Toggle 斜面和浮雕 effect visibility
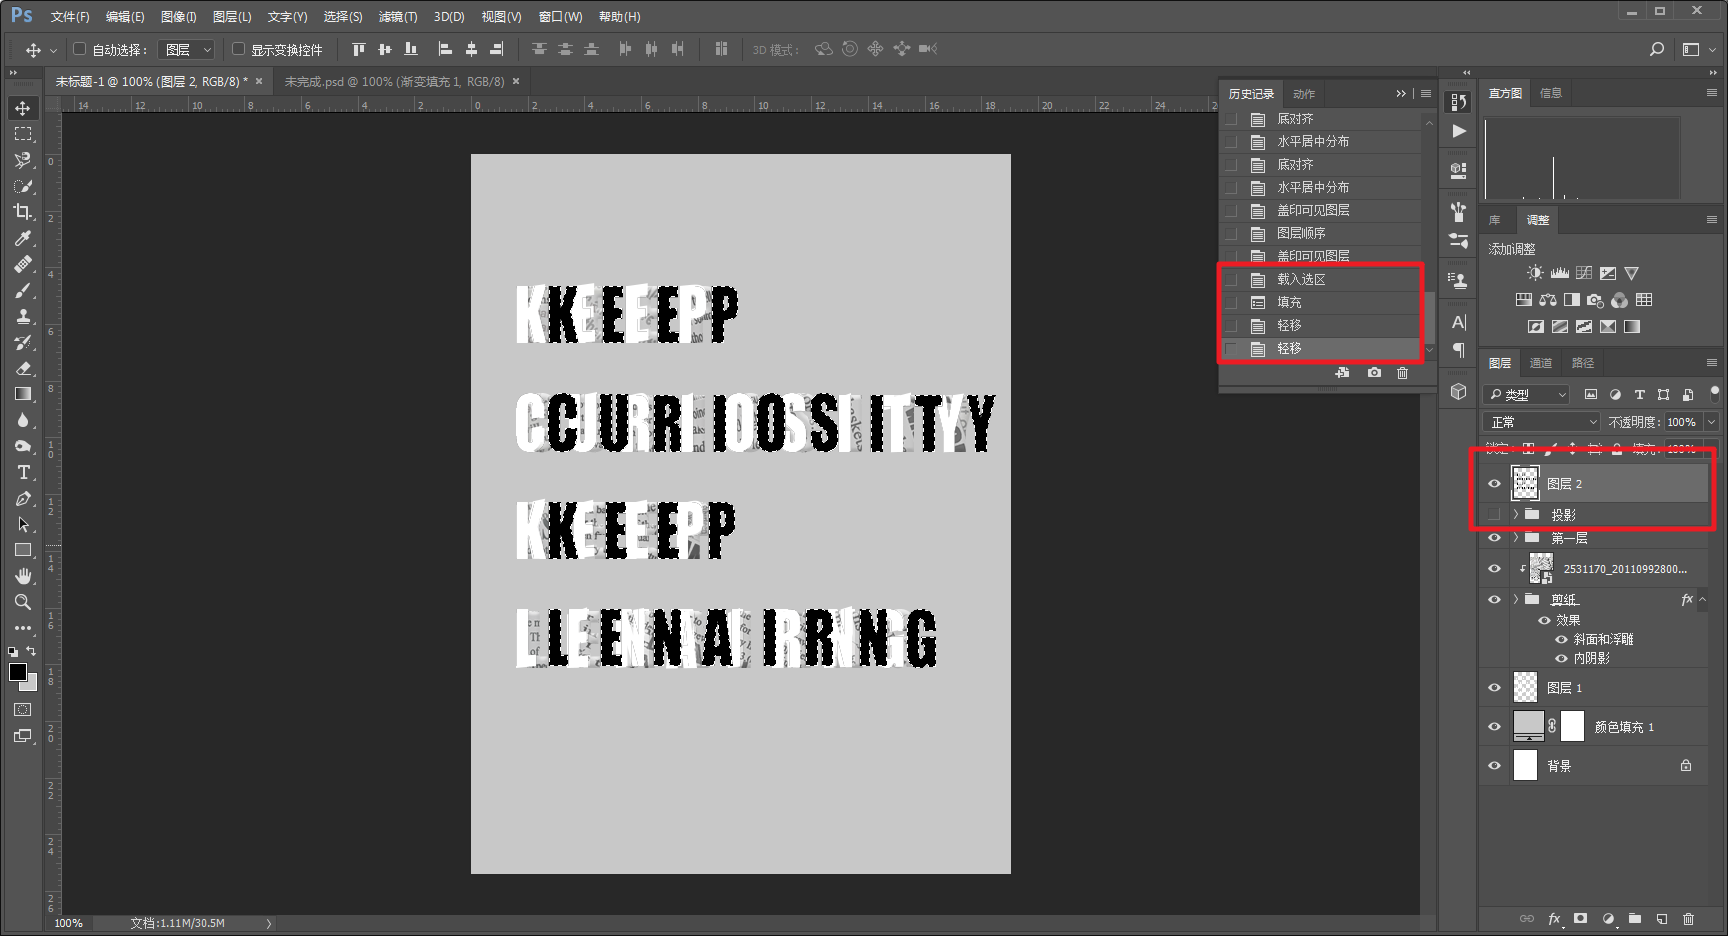The image size is (1728, 936). (1561, 640)
